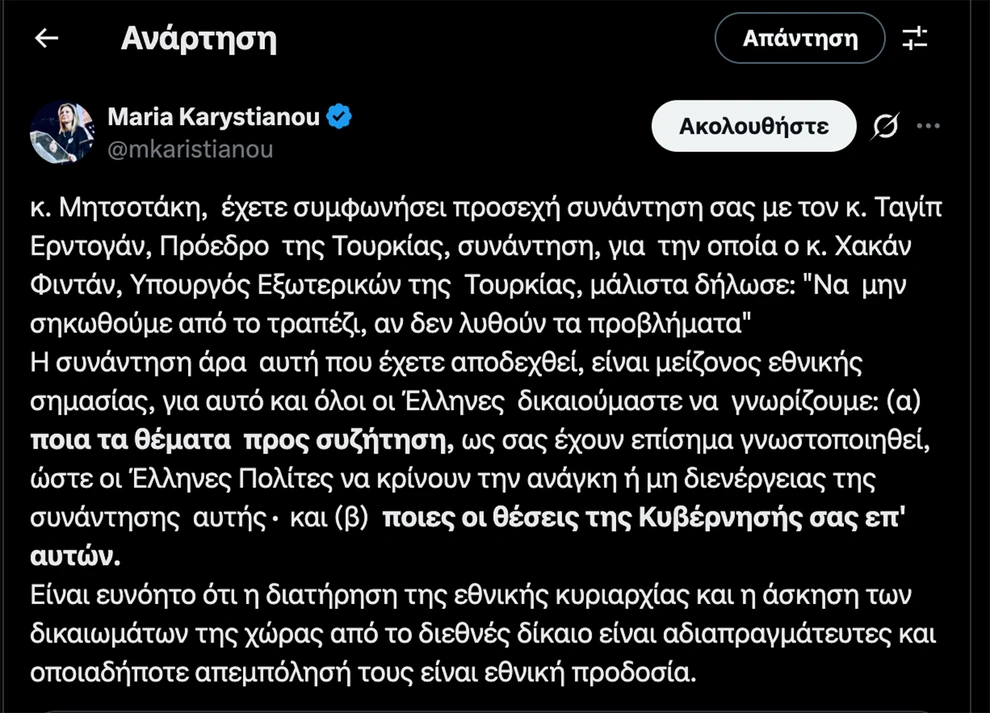The width and height of the screenshot is (990, 713).
Task: Click the blue verified checkmark badge
Action: (338, 116)
